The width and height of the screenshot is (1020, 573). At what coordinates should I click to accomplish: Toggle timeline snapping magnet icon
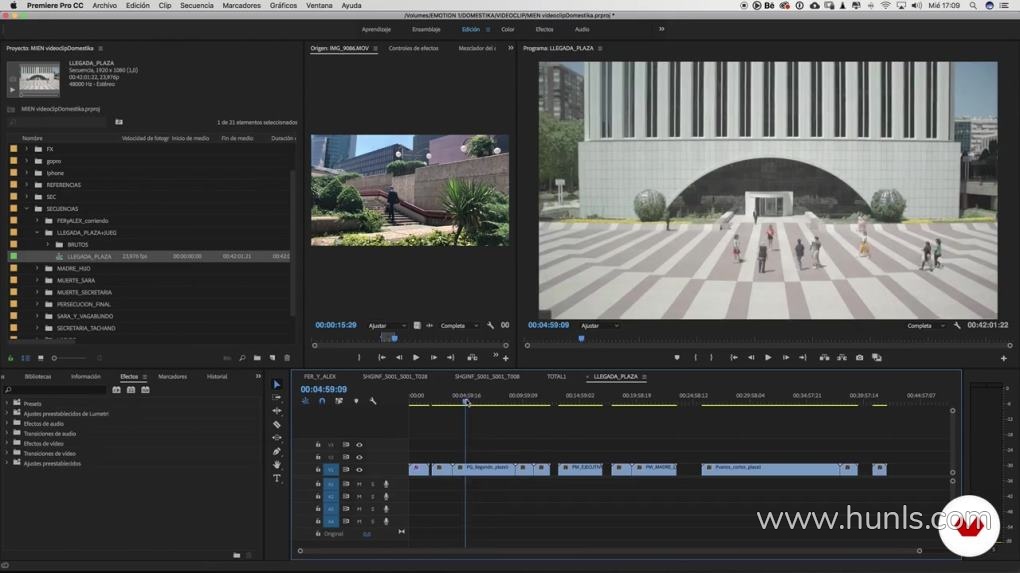tap(322, 401)
